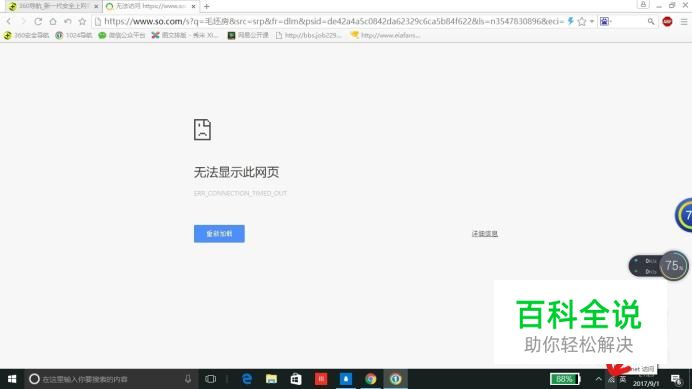Open the red ad-blocker extension icon
The image size is (692, 389).
tap(667, 21)
